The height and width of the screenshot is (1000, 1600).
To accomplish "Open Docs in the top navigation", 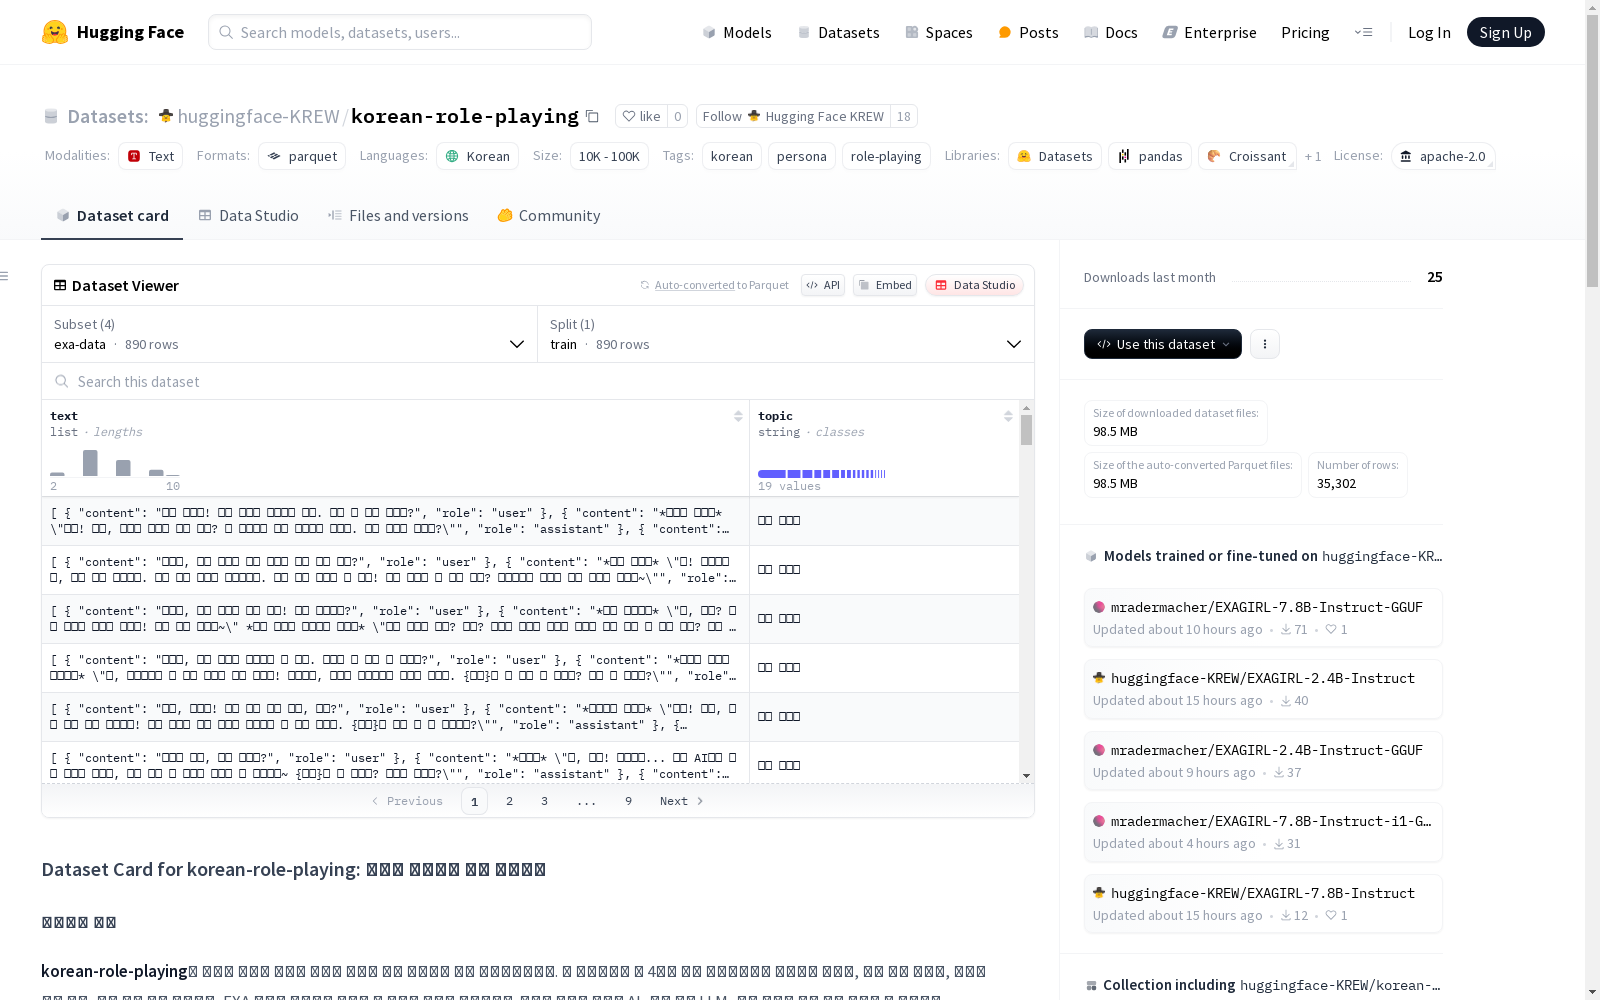I will (1111, 32).
